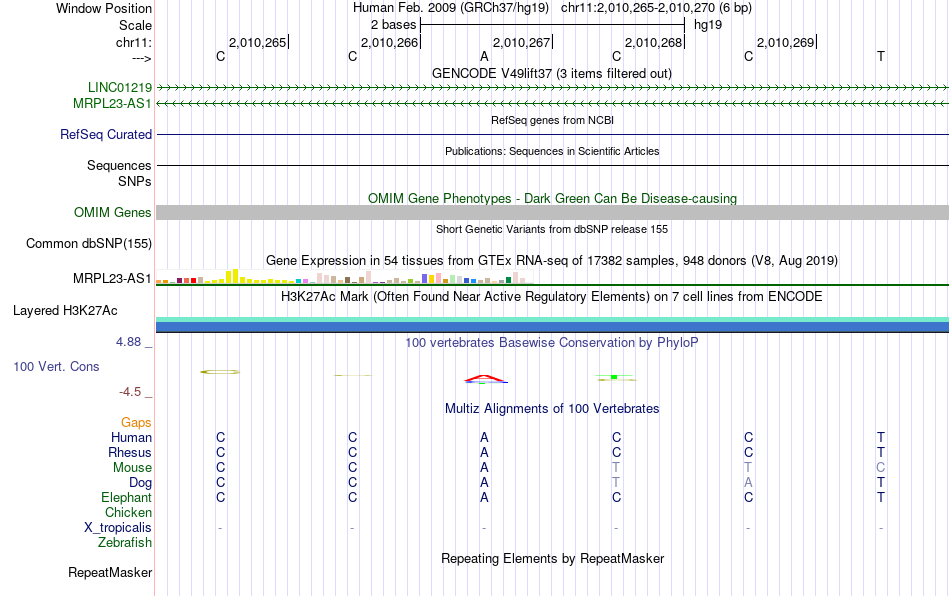Click the cyan H3K27Ac signal band
Screen dimensions: 950x596
click(x=552, y=320)
